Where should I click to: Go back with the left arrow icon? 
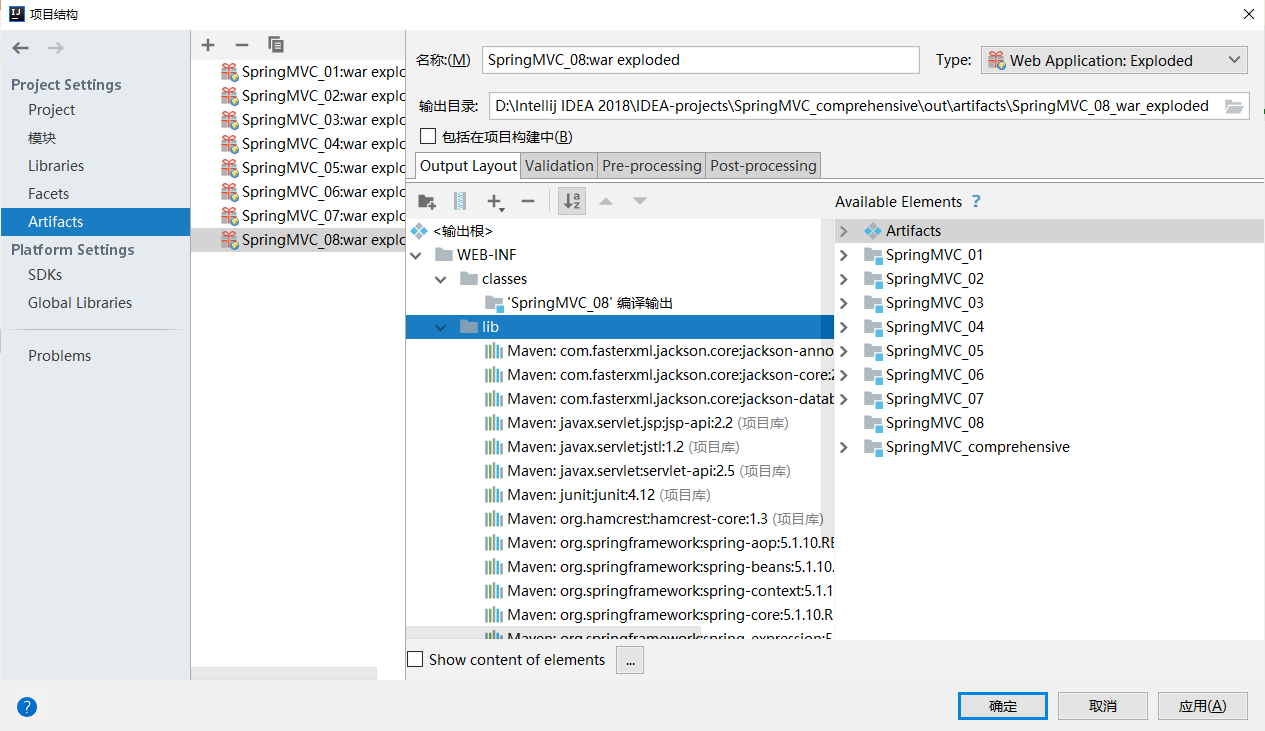(21, 48)
